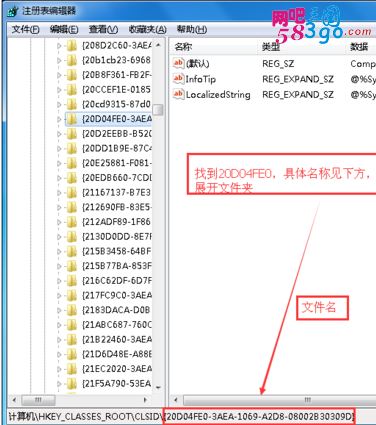Click folder icon of {212690FB-83E5 key
Image resolution: width=376 pixels, height=425 pixels.
pos(71,207)
